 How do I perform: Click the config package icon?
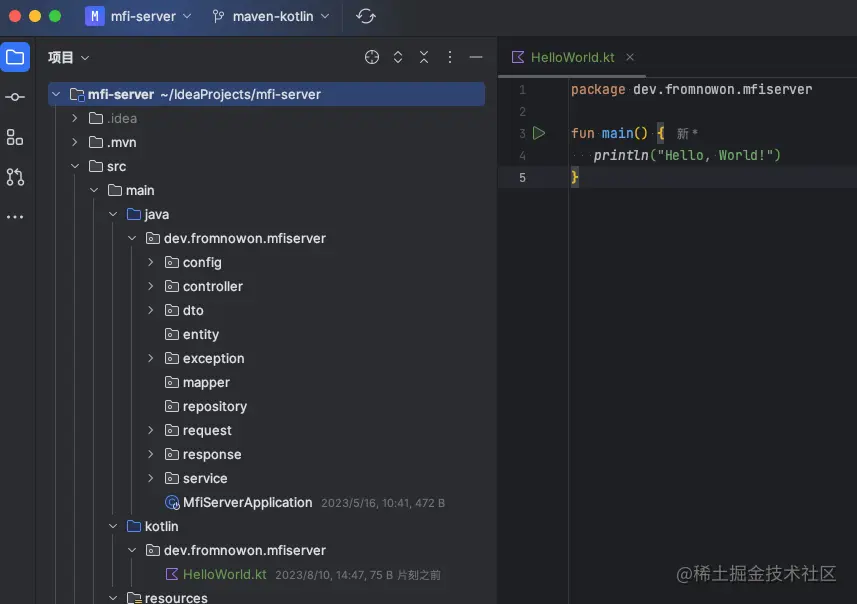pos(172,262)
